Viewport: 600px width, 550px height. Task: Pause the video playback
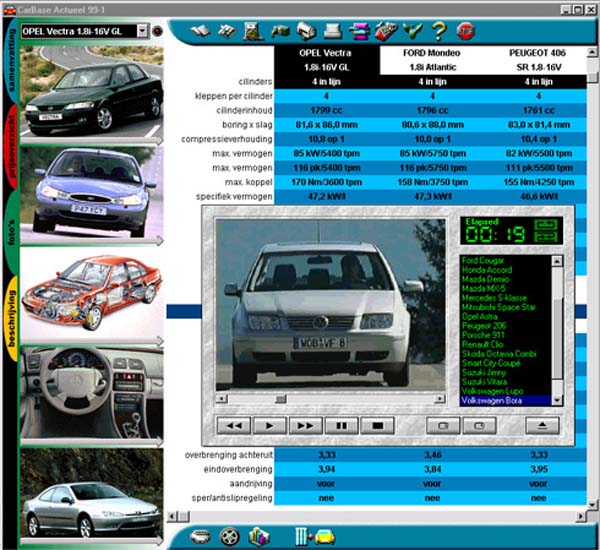click(342, 425)
